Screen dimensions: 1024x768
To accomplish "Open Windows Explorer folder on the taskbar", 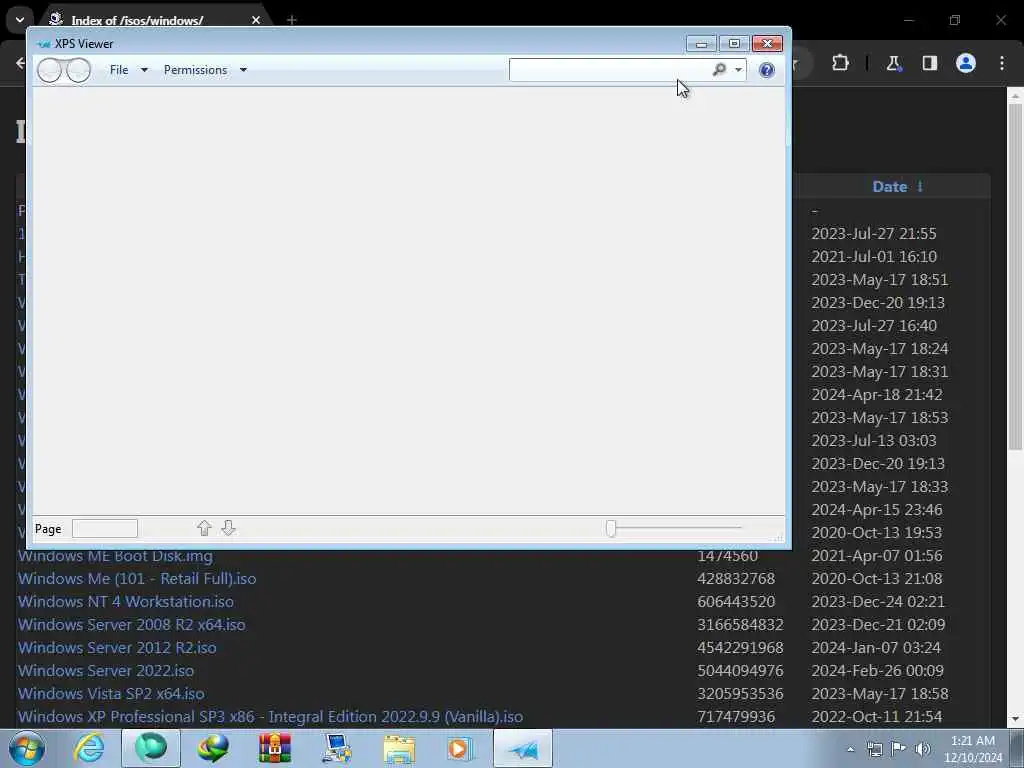I will [399, 748].
